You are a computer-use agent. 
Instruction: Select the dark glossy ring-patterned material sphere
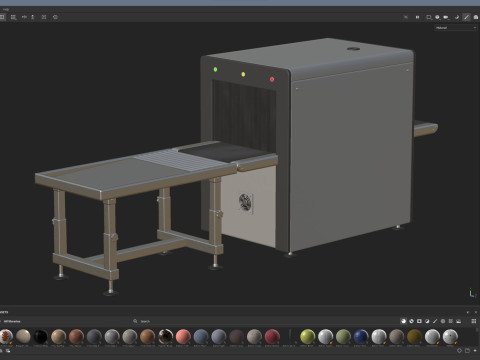pos(165,337)
